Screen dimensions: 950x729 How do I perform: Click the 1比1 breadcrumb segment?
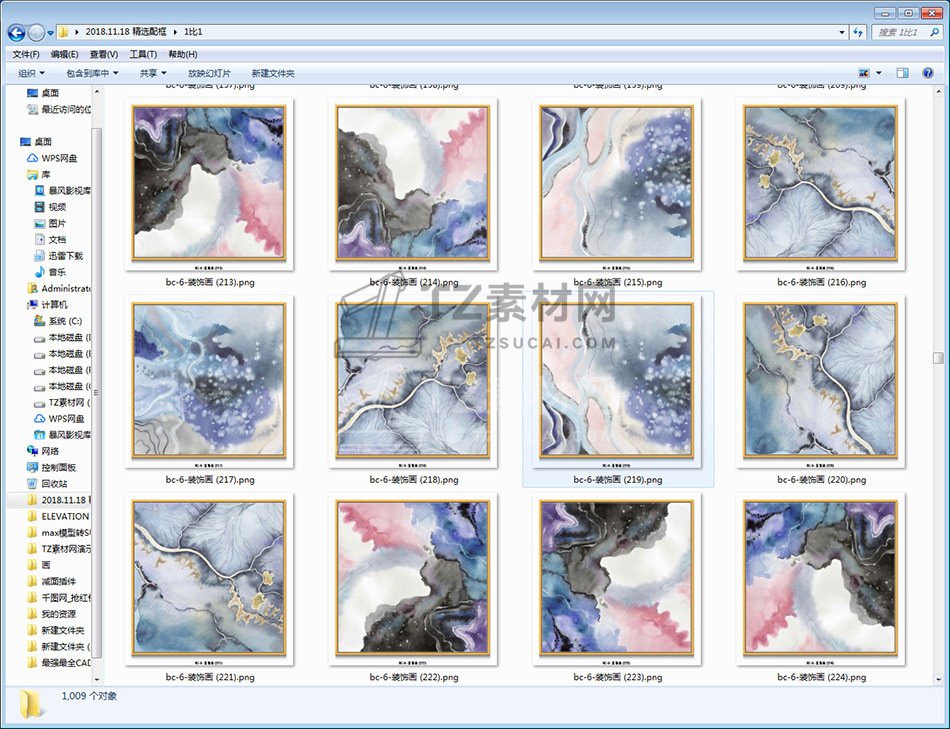coord(193,32)
